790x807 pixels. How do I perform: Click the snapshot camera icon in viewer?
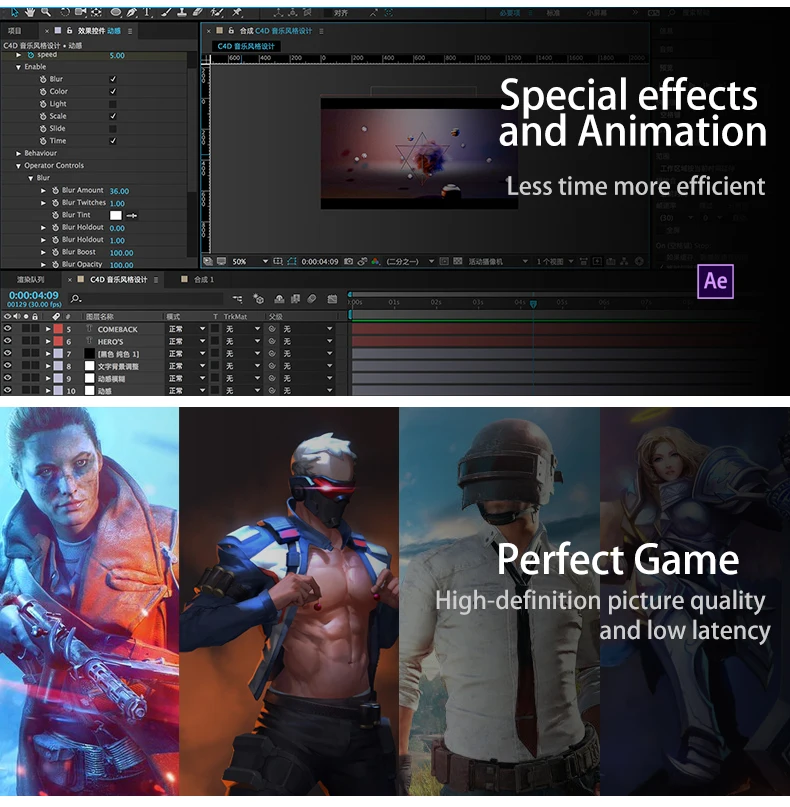point(348,261)
